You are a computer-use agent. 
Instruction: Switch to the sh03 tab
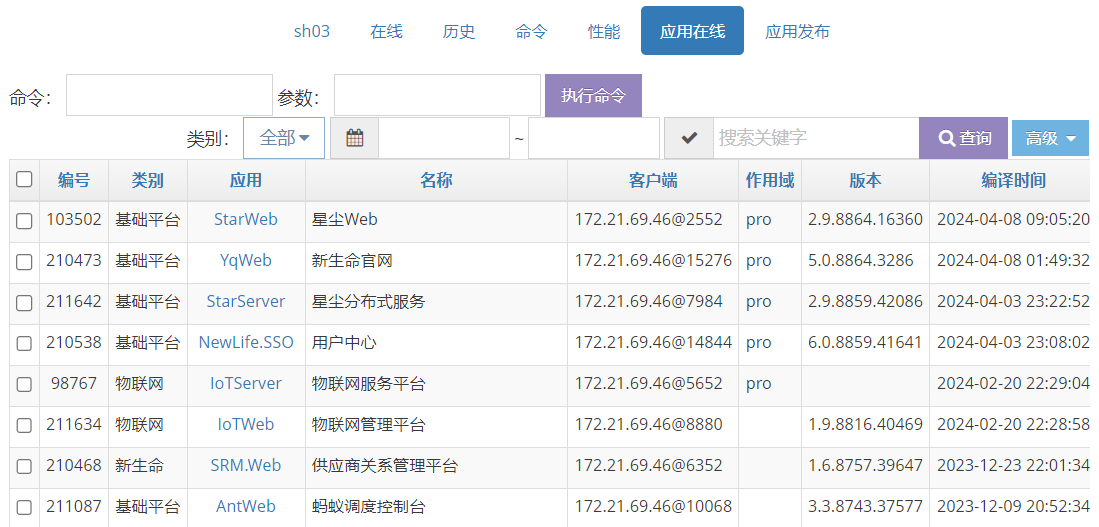coord(312,32)
